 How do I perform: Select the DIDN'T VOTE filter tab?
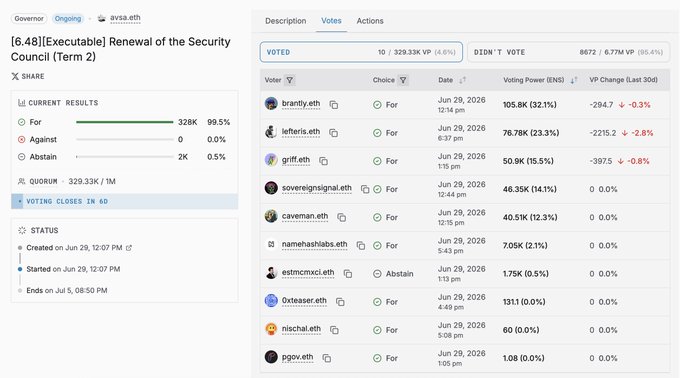569,52
